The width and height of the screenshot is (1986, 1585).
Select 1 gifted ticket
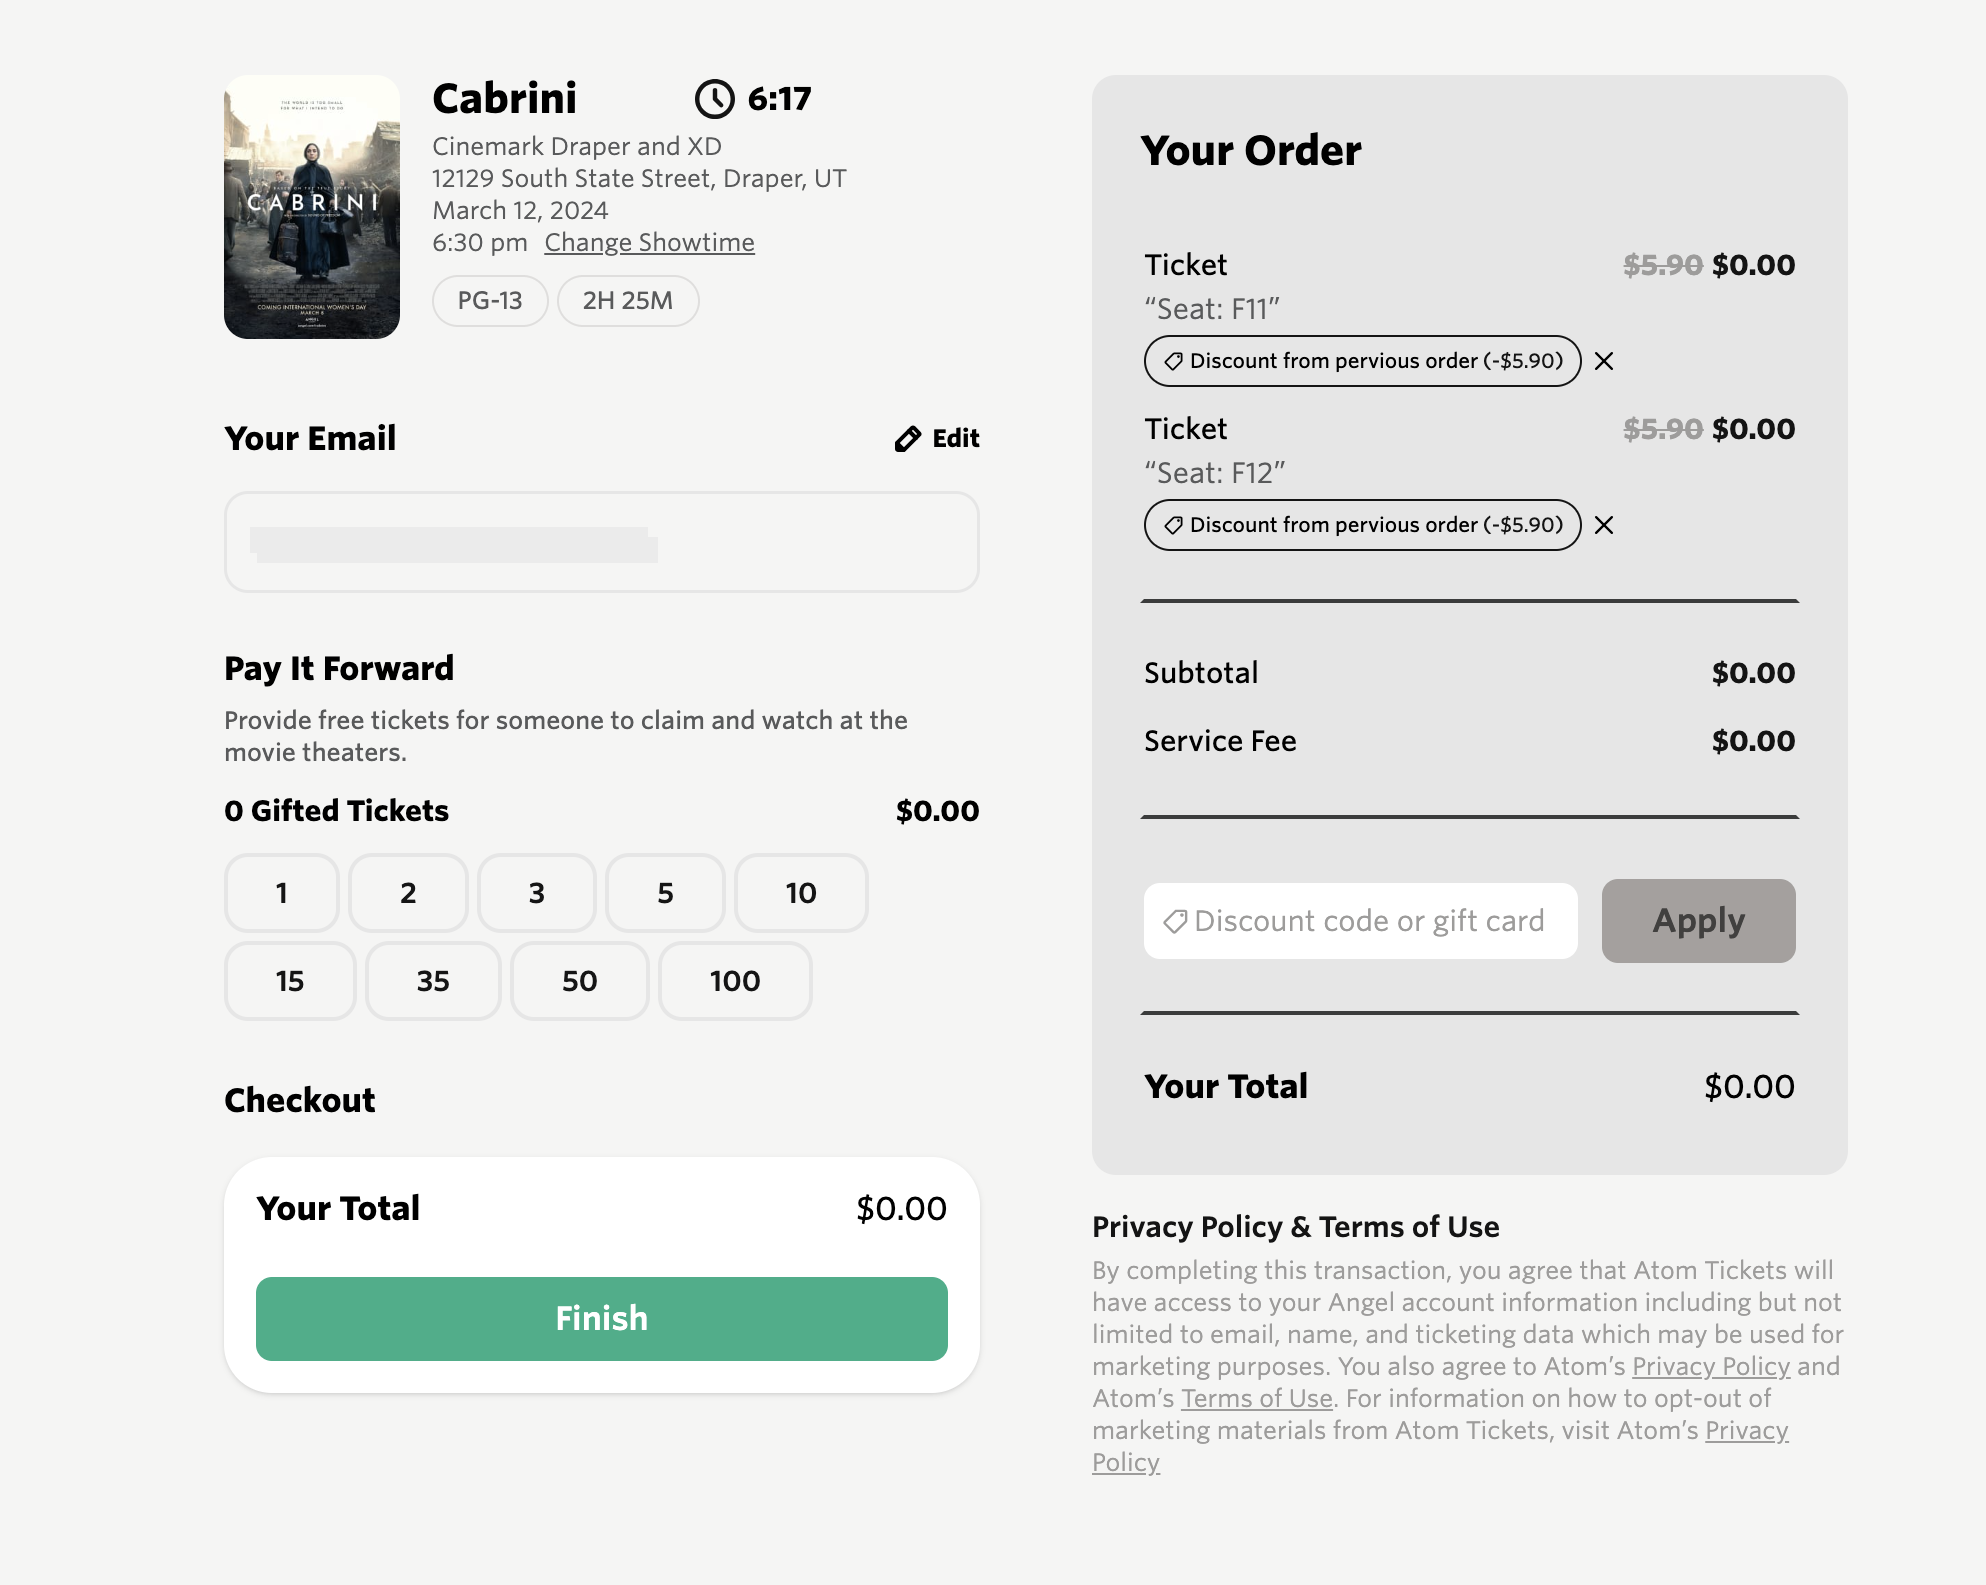[x=282, y=893]
